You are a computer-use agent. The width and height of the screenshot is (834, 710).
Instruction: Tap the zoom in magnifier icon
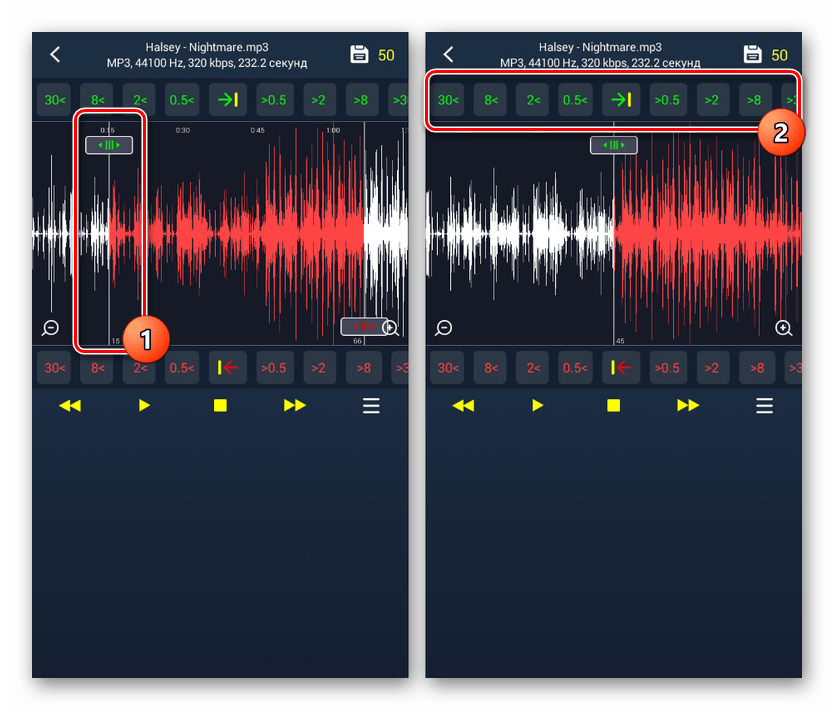[390, 327]
